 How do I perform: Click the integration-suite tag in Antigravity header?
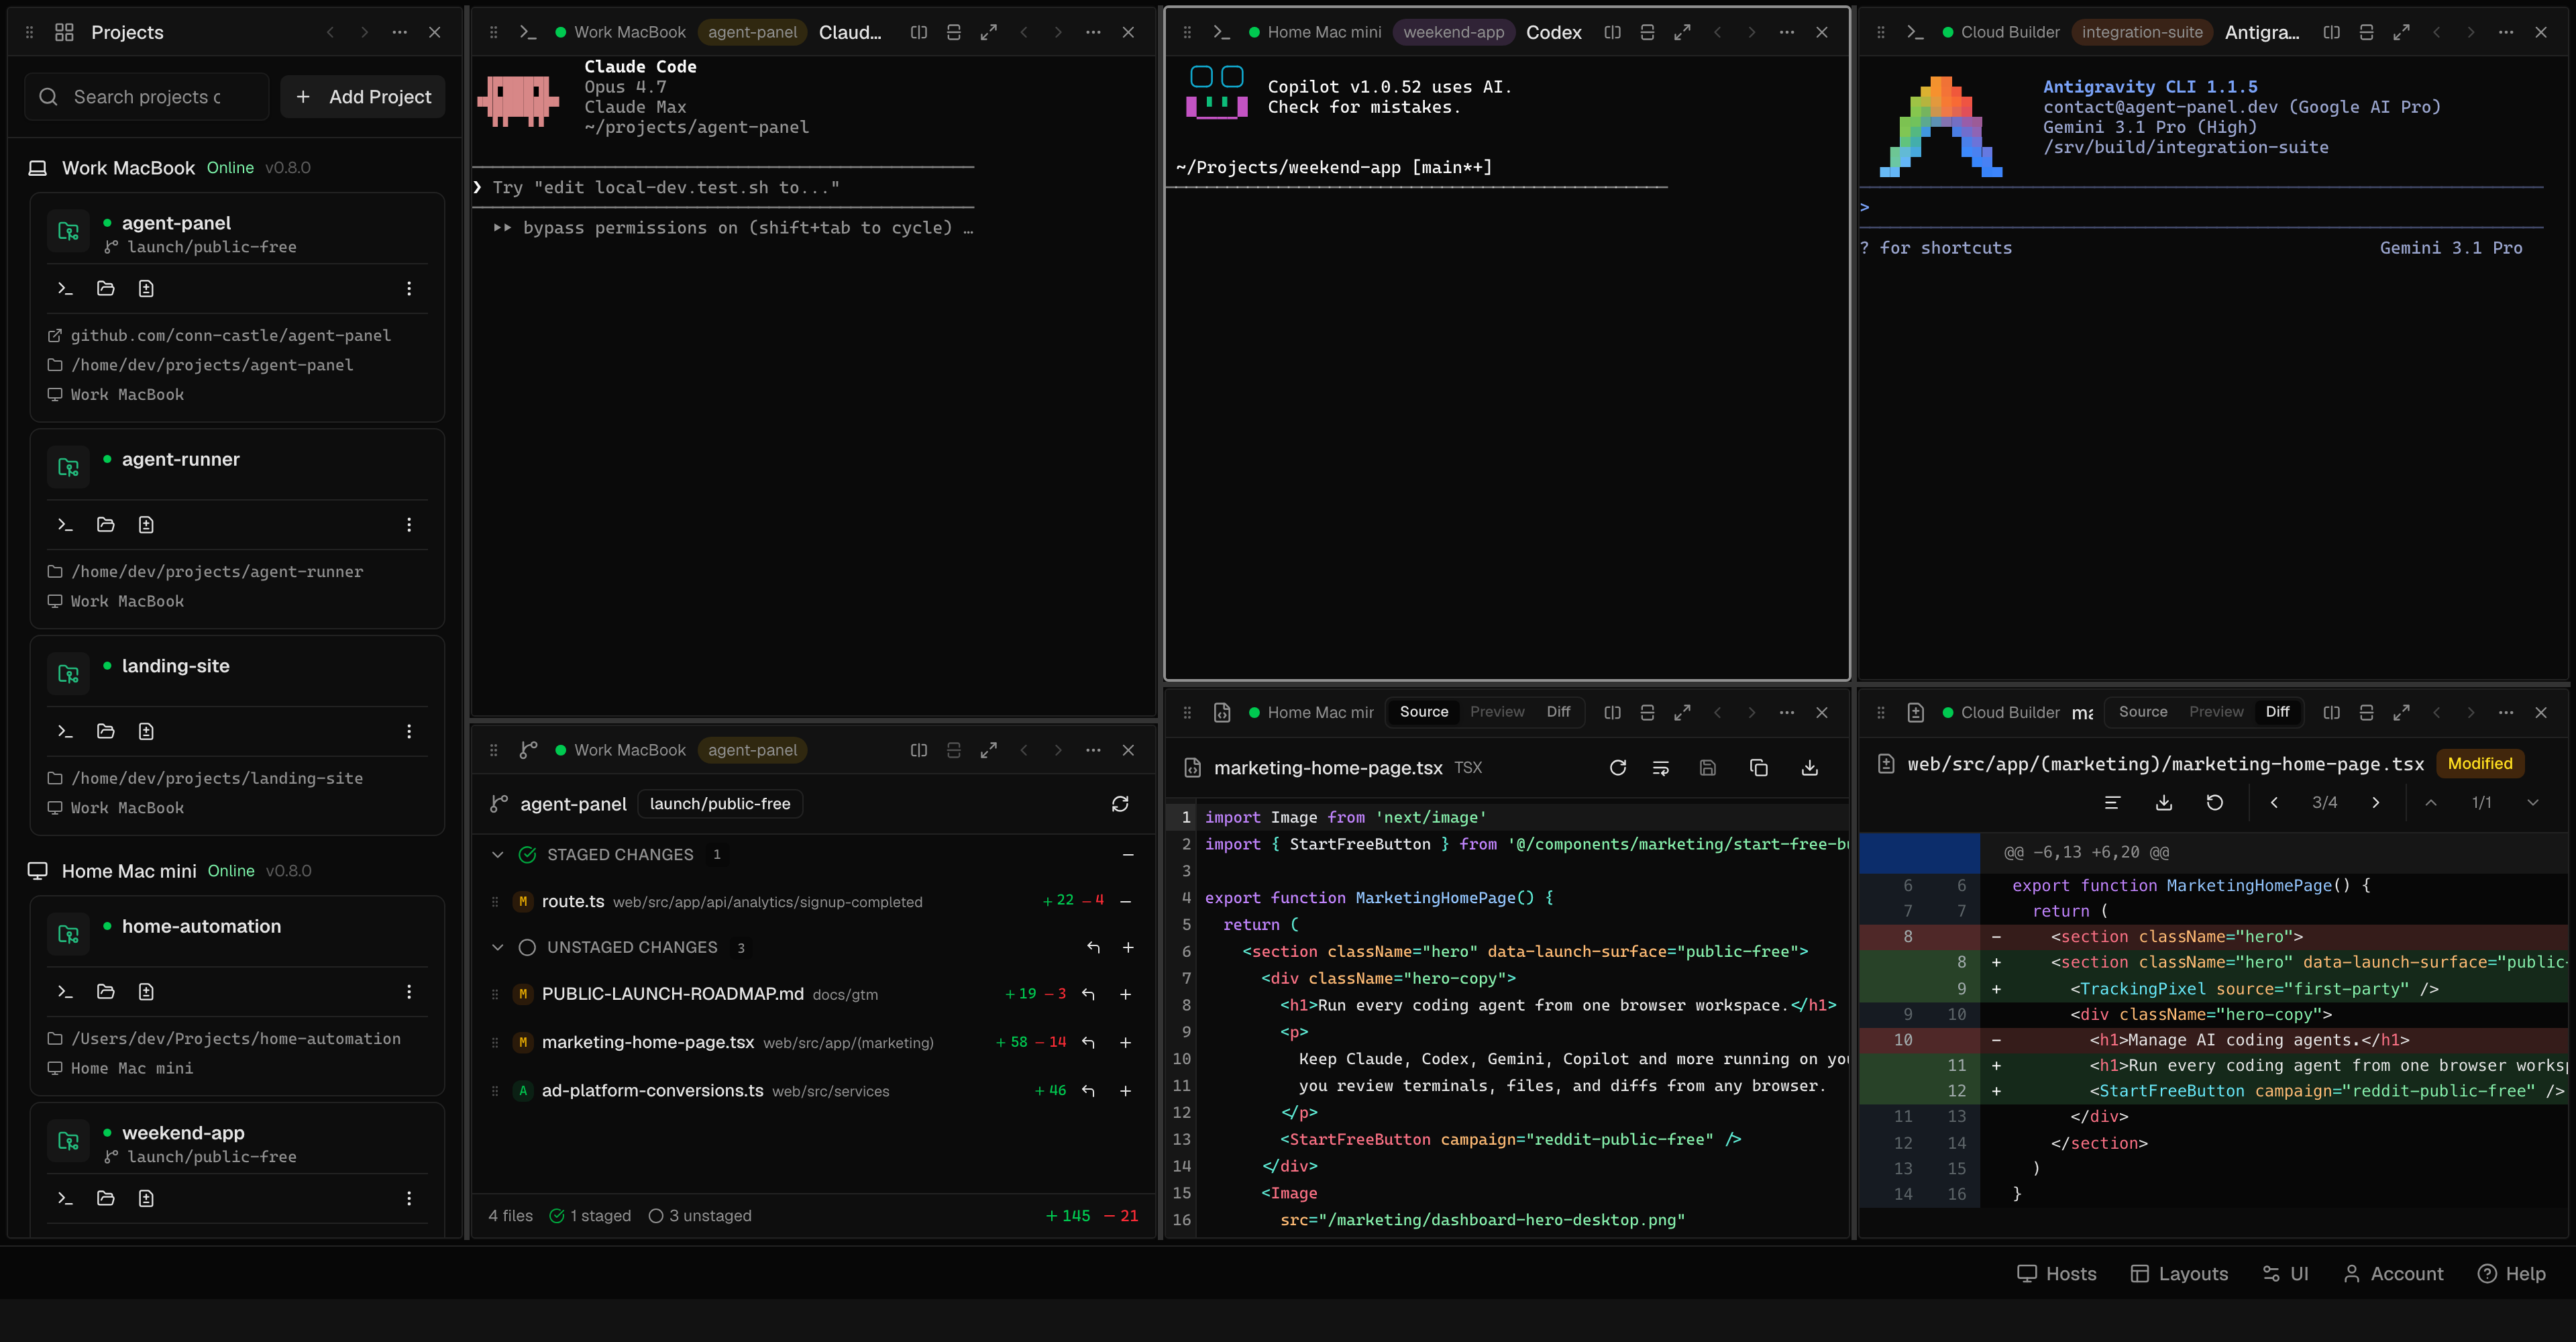2142,32
